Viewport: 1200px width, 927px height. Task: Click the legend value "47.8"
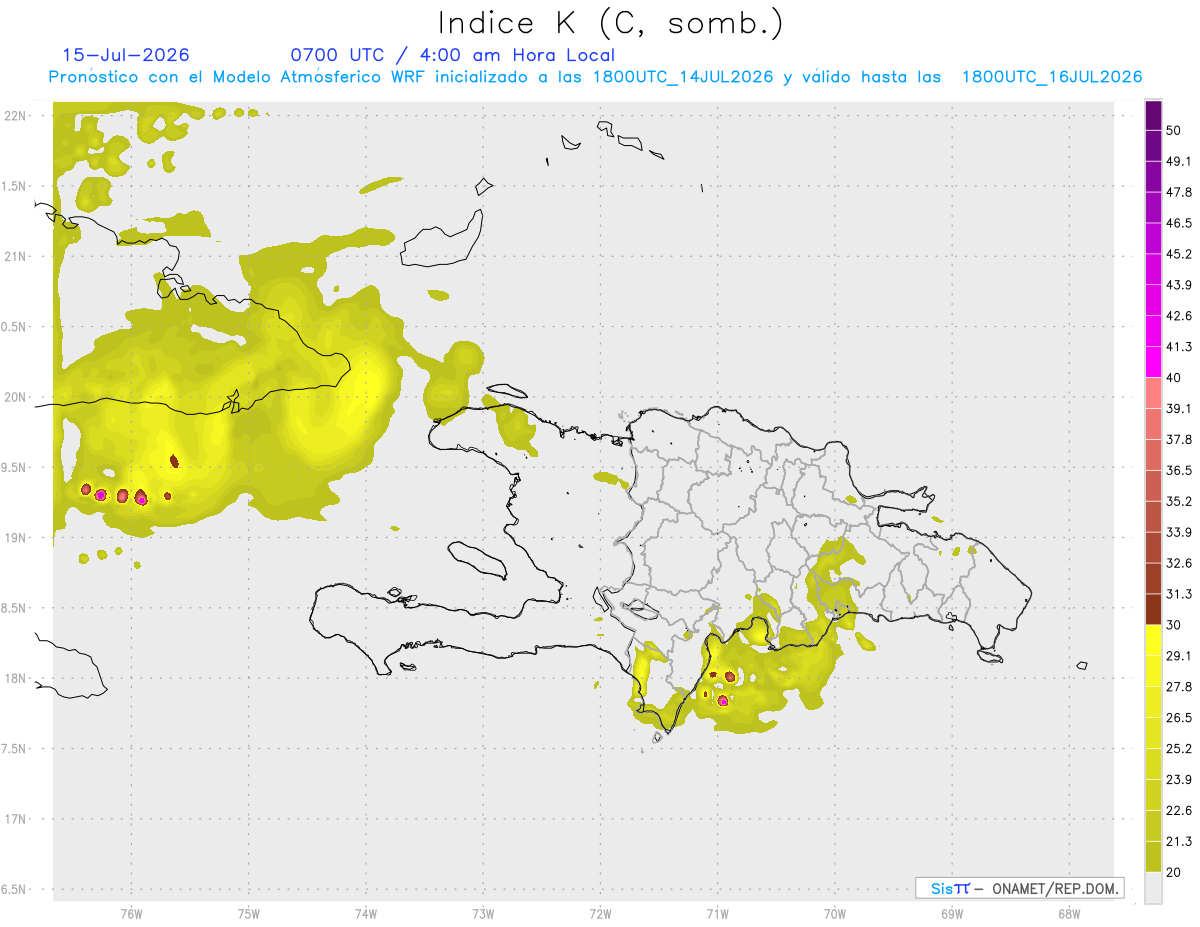[x=1179, y=192]
